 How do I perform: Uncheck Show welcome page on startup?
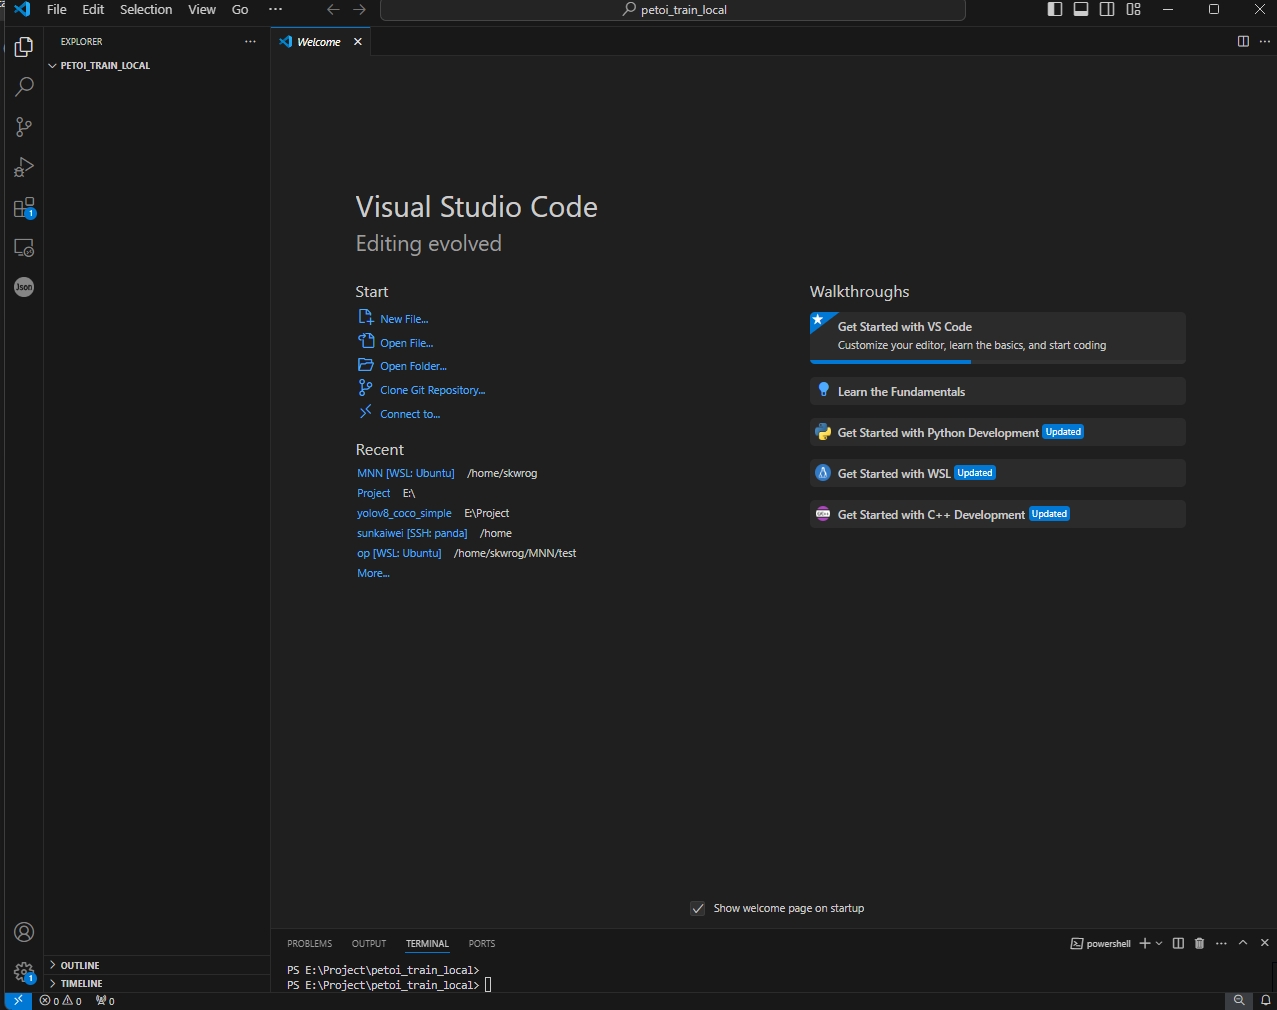click(698, 908)
